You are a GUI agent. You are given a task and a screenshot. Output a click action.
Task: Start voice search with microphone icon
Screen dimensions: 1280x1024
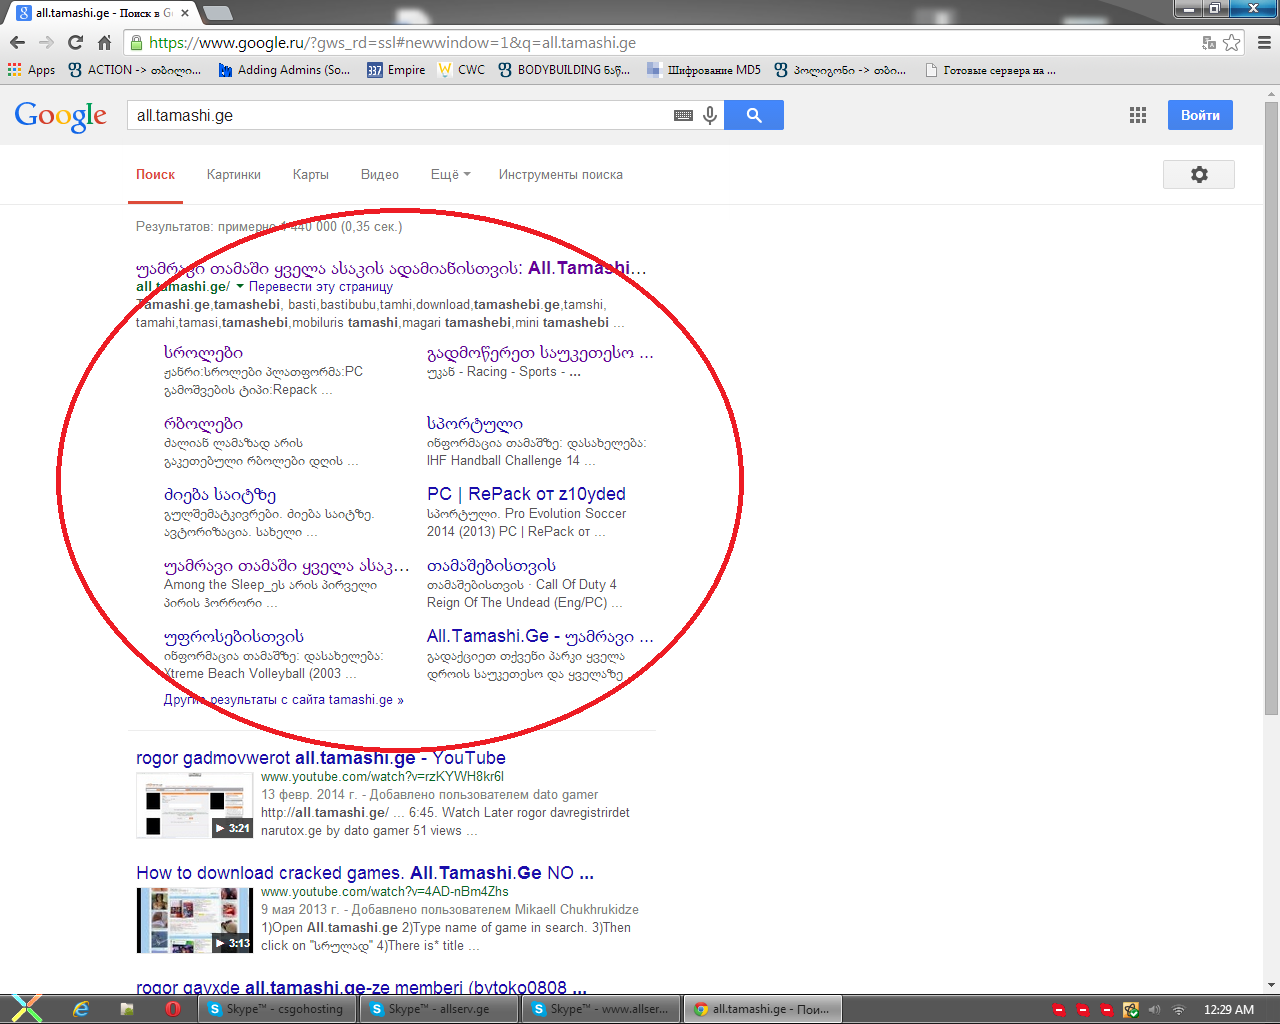[x=710, y=116]
